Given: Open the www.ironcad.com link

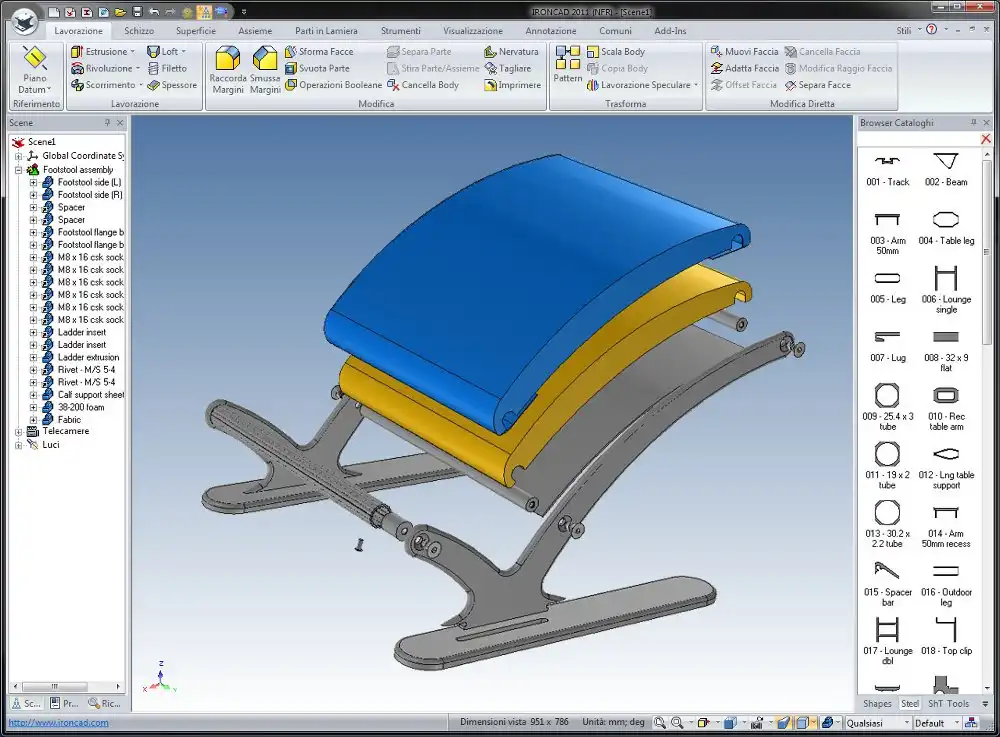Looking at the screenshot, I should (59, 723).
